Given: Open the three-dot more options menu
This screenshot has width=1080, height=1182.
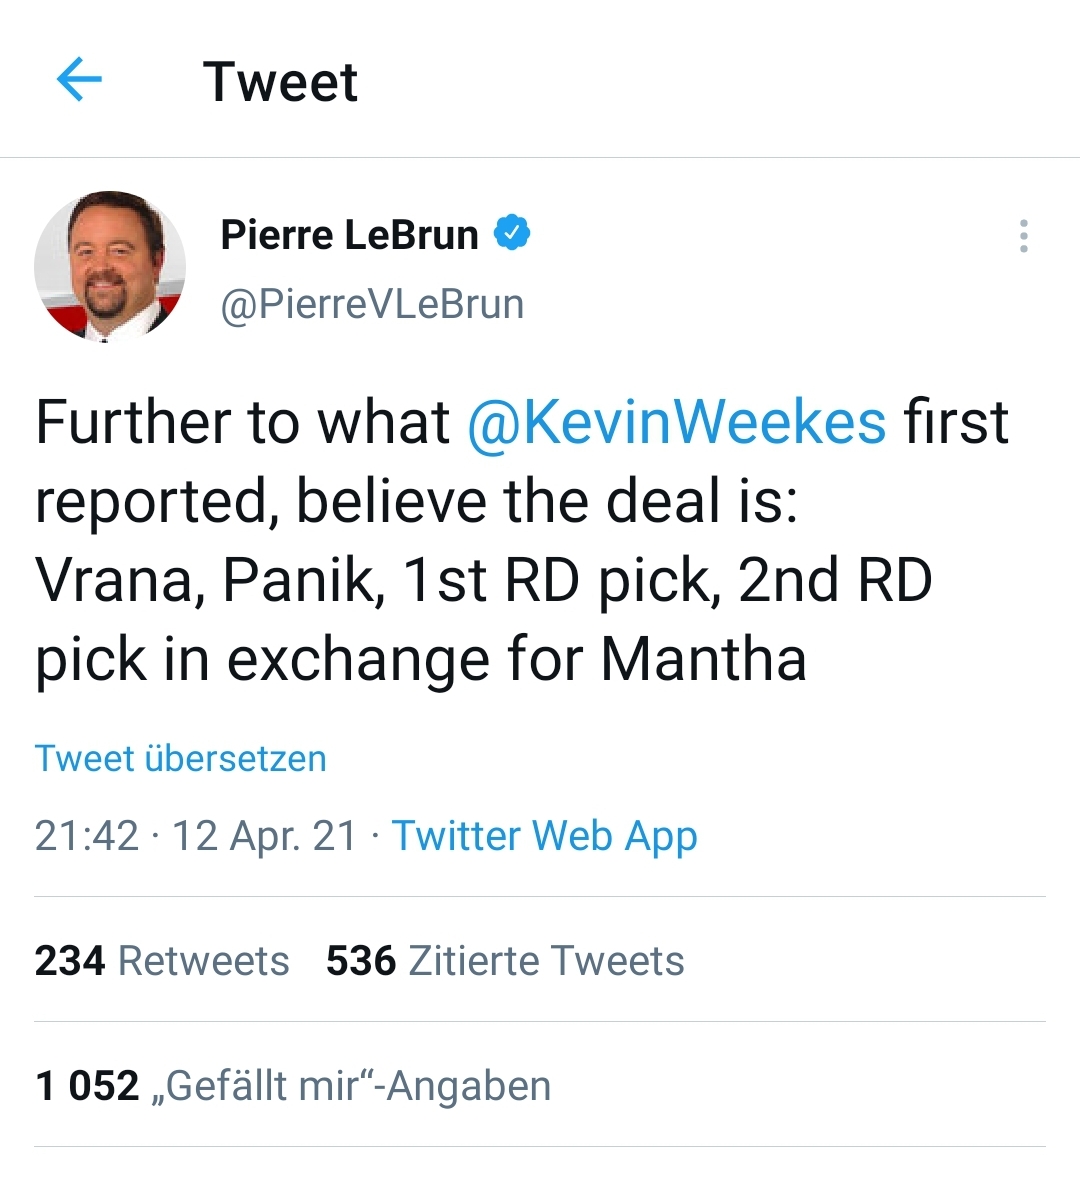Looking at the screenshot, I should tap(1023, 236).
